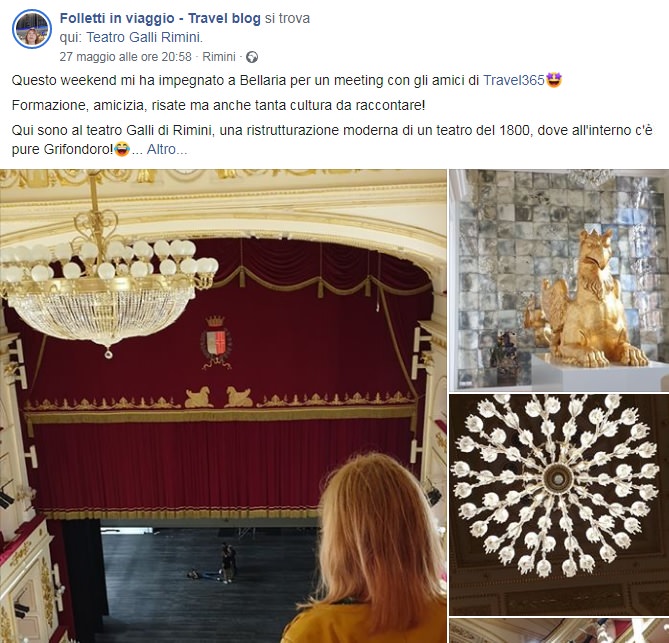Click the people on the stage floor
This screenshot has width=669, height=643.
click(x=217, y=564)
